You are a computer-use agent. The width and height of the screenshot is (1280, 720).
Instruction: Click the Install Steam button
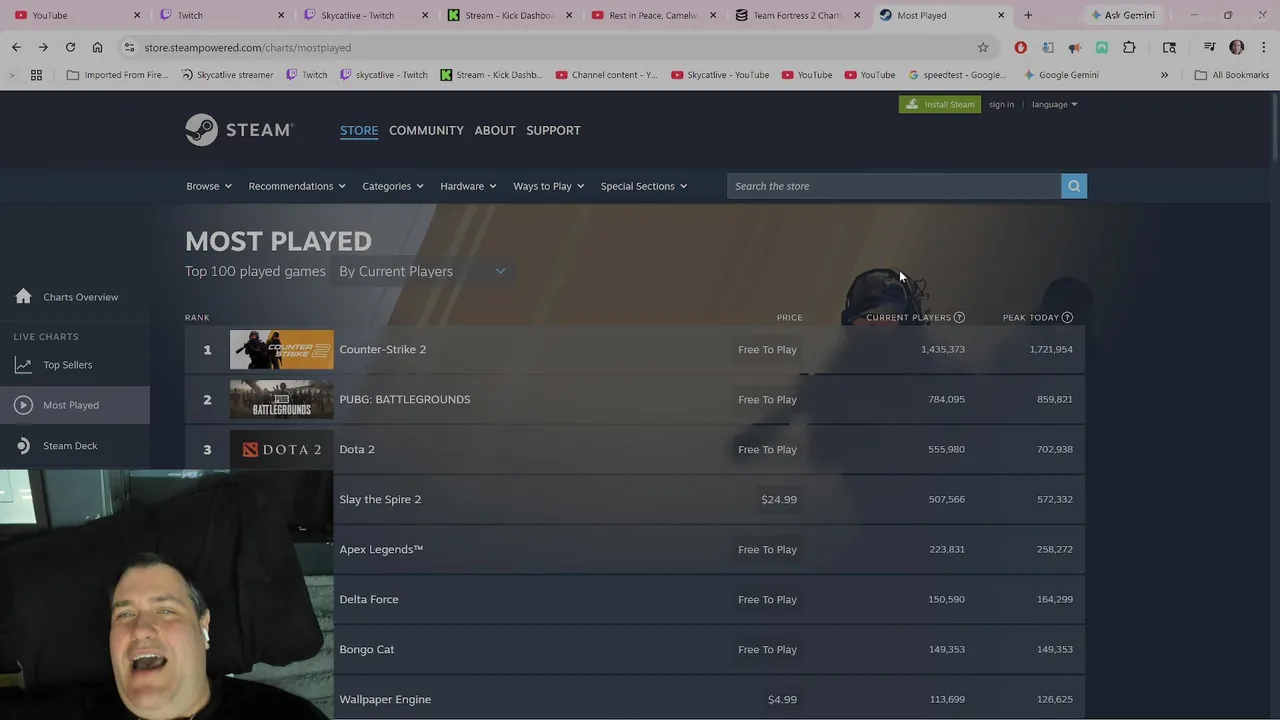(x=940, y=104)
